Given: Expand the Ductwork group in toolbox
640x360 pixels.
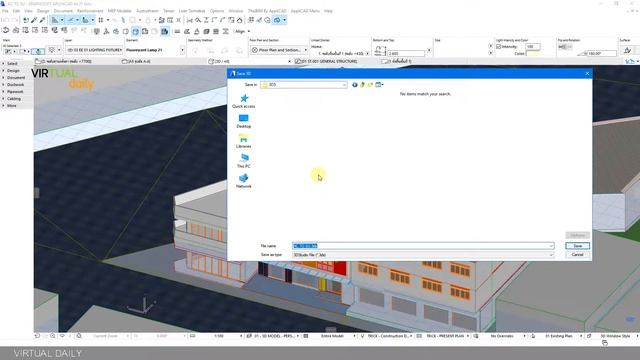Looking at the screenshot, I should click(15, 84).
